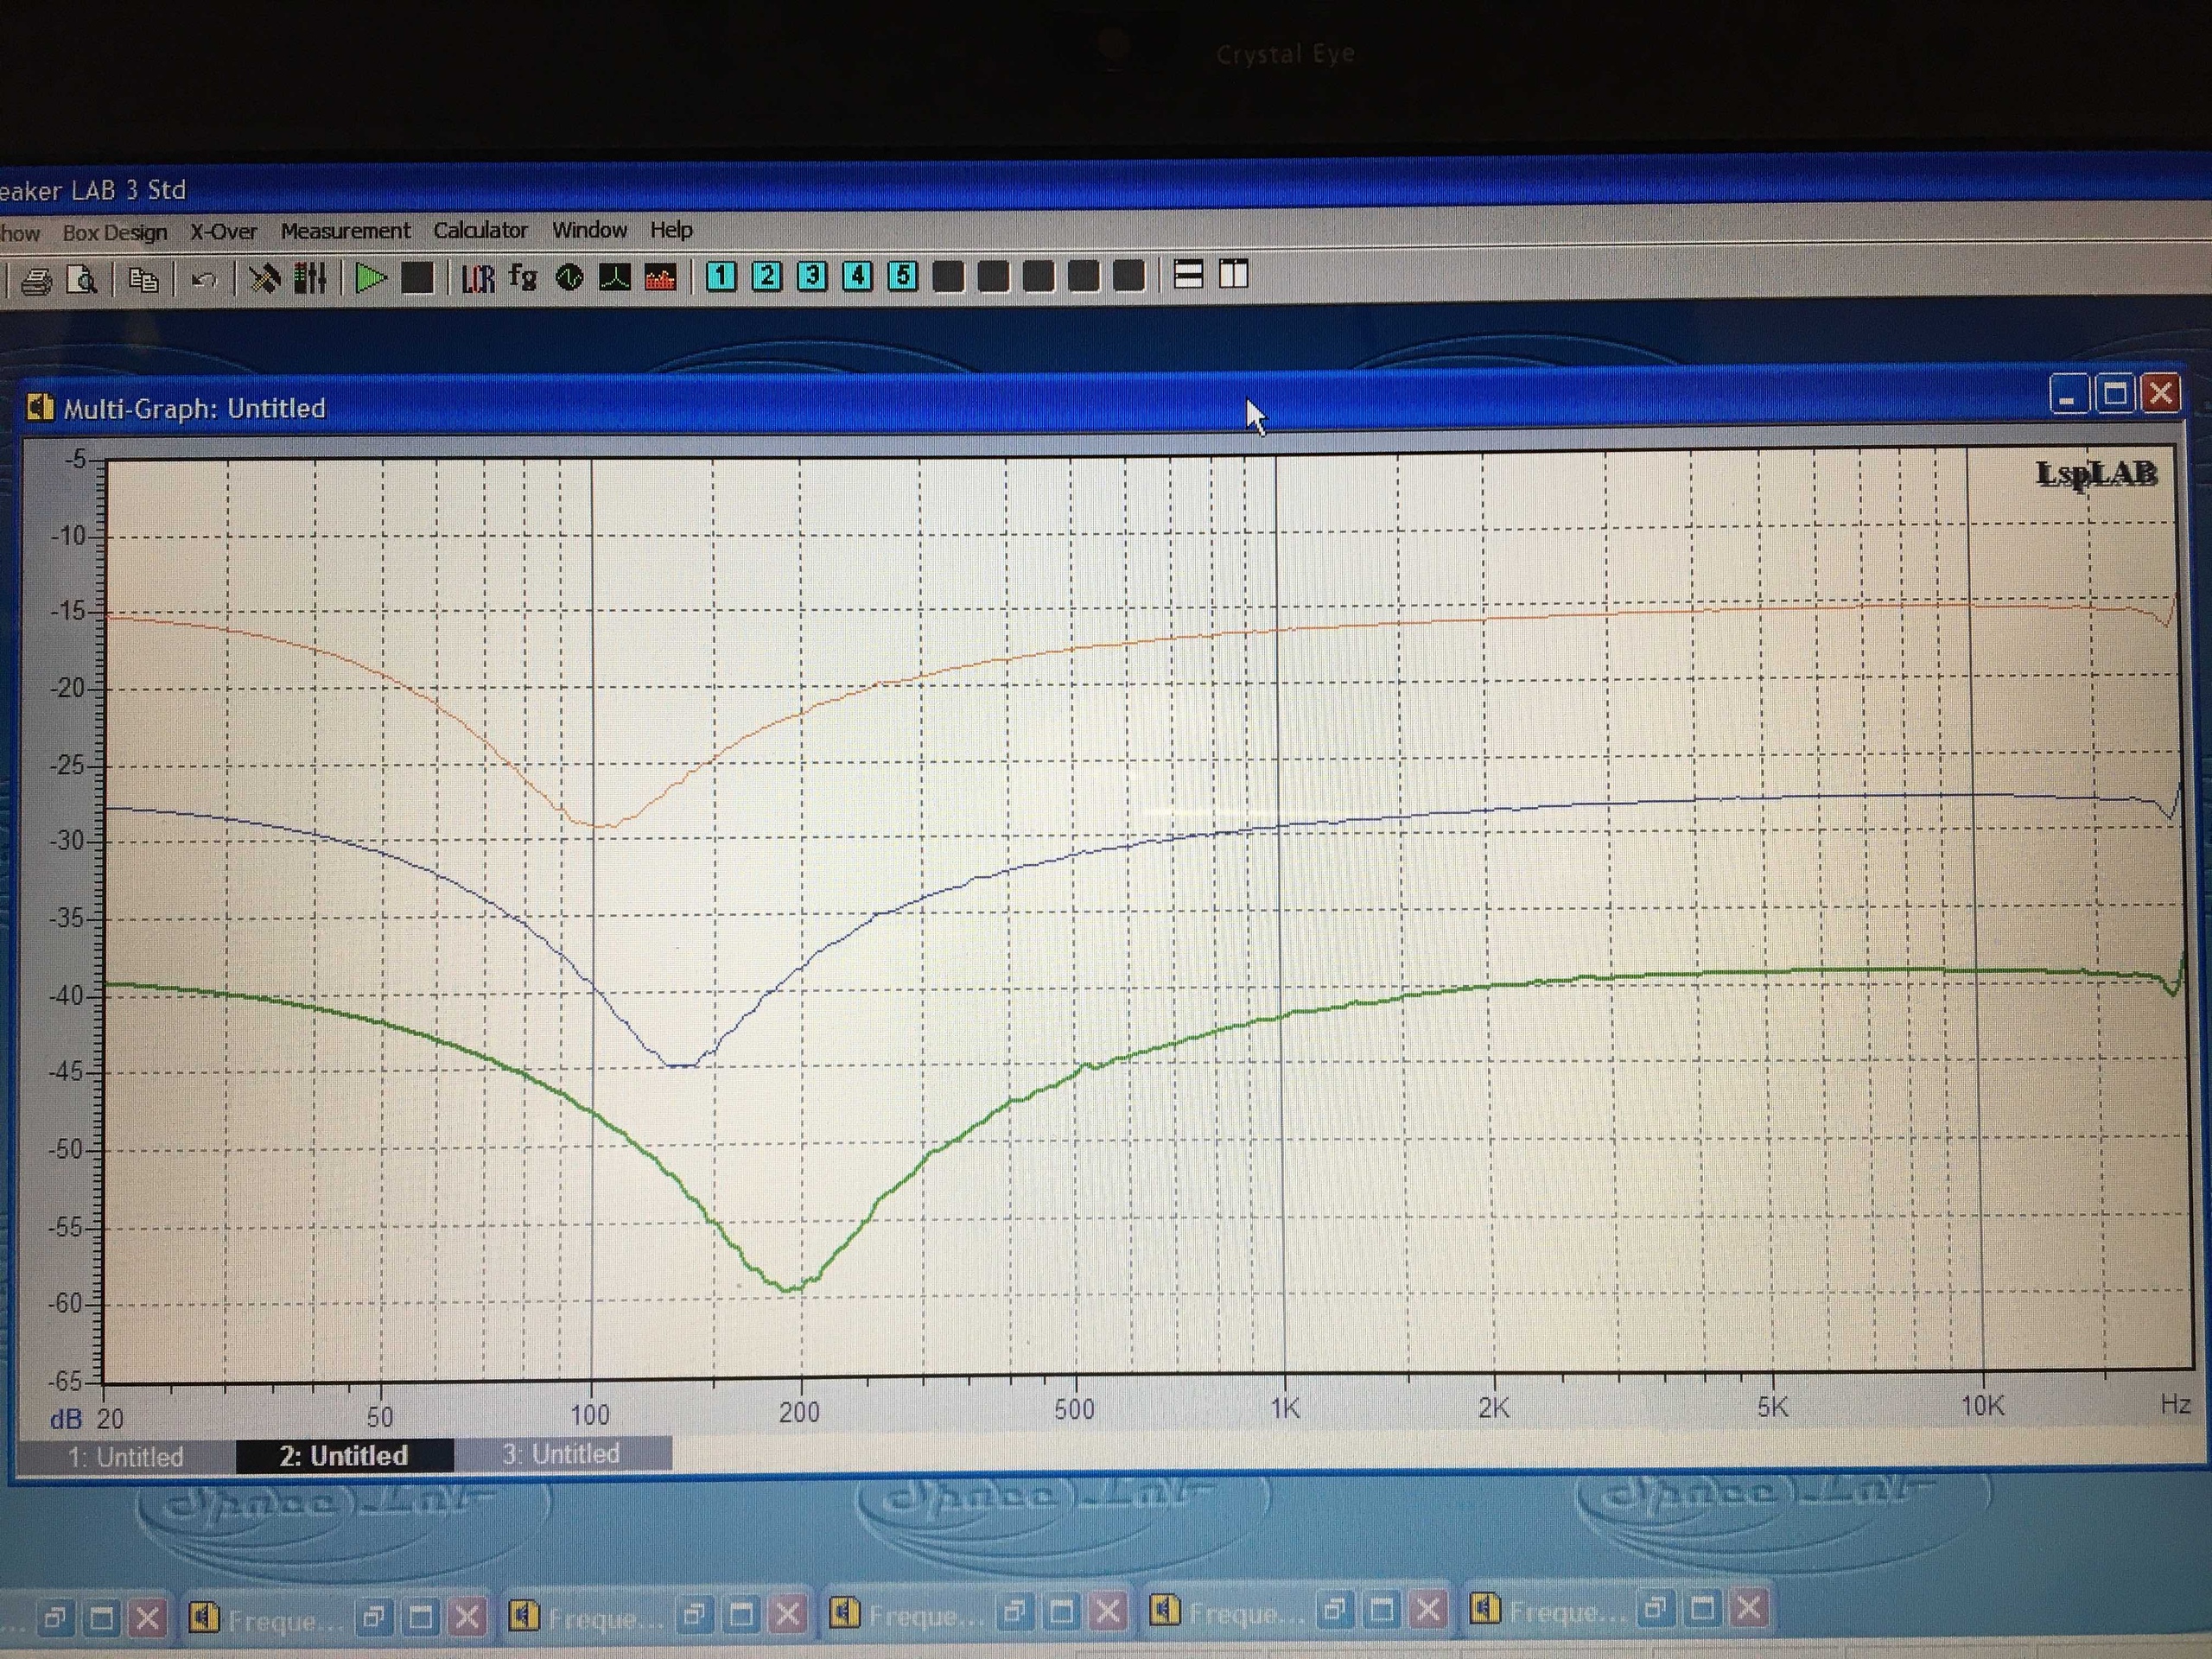Click the blue curve at its dip
Screen dimensions: 2212x1659
682,1065
